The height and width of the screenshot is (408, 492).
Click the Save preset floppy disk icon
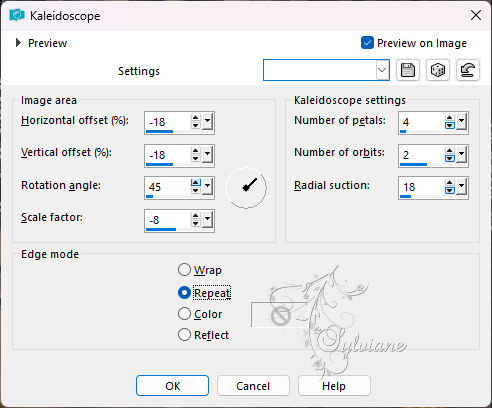click(408, 70)
